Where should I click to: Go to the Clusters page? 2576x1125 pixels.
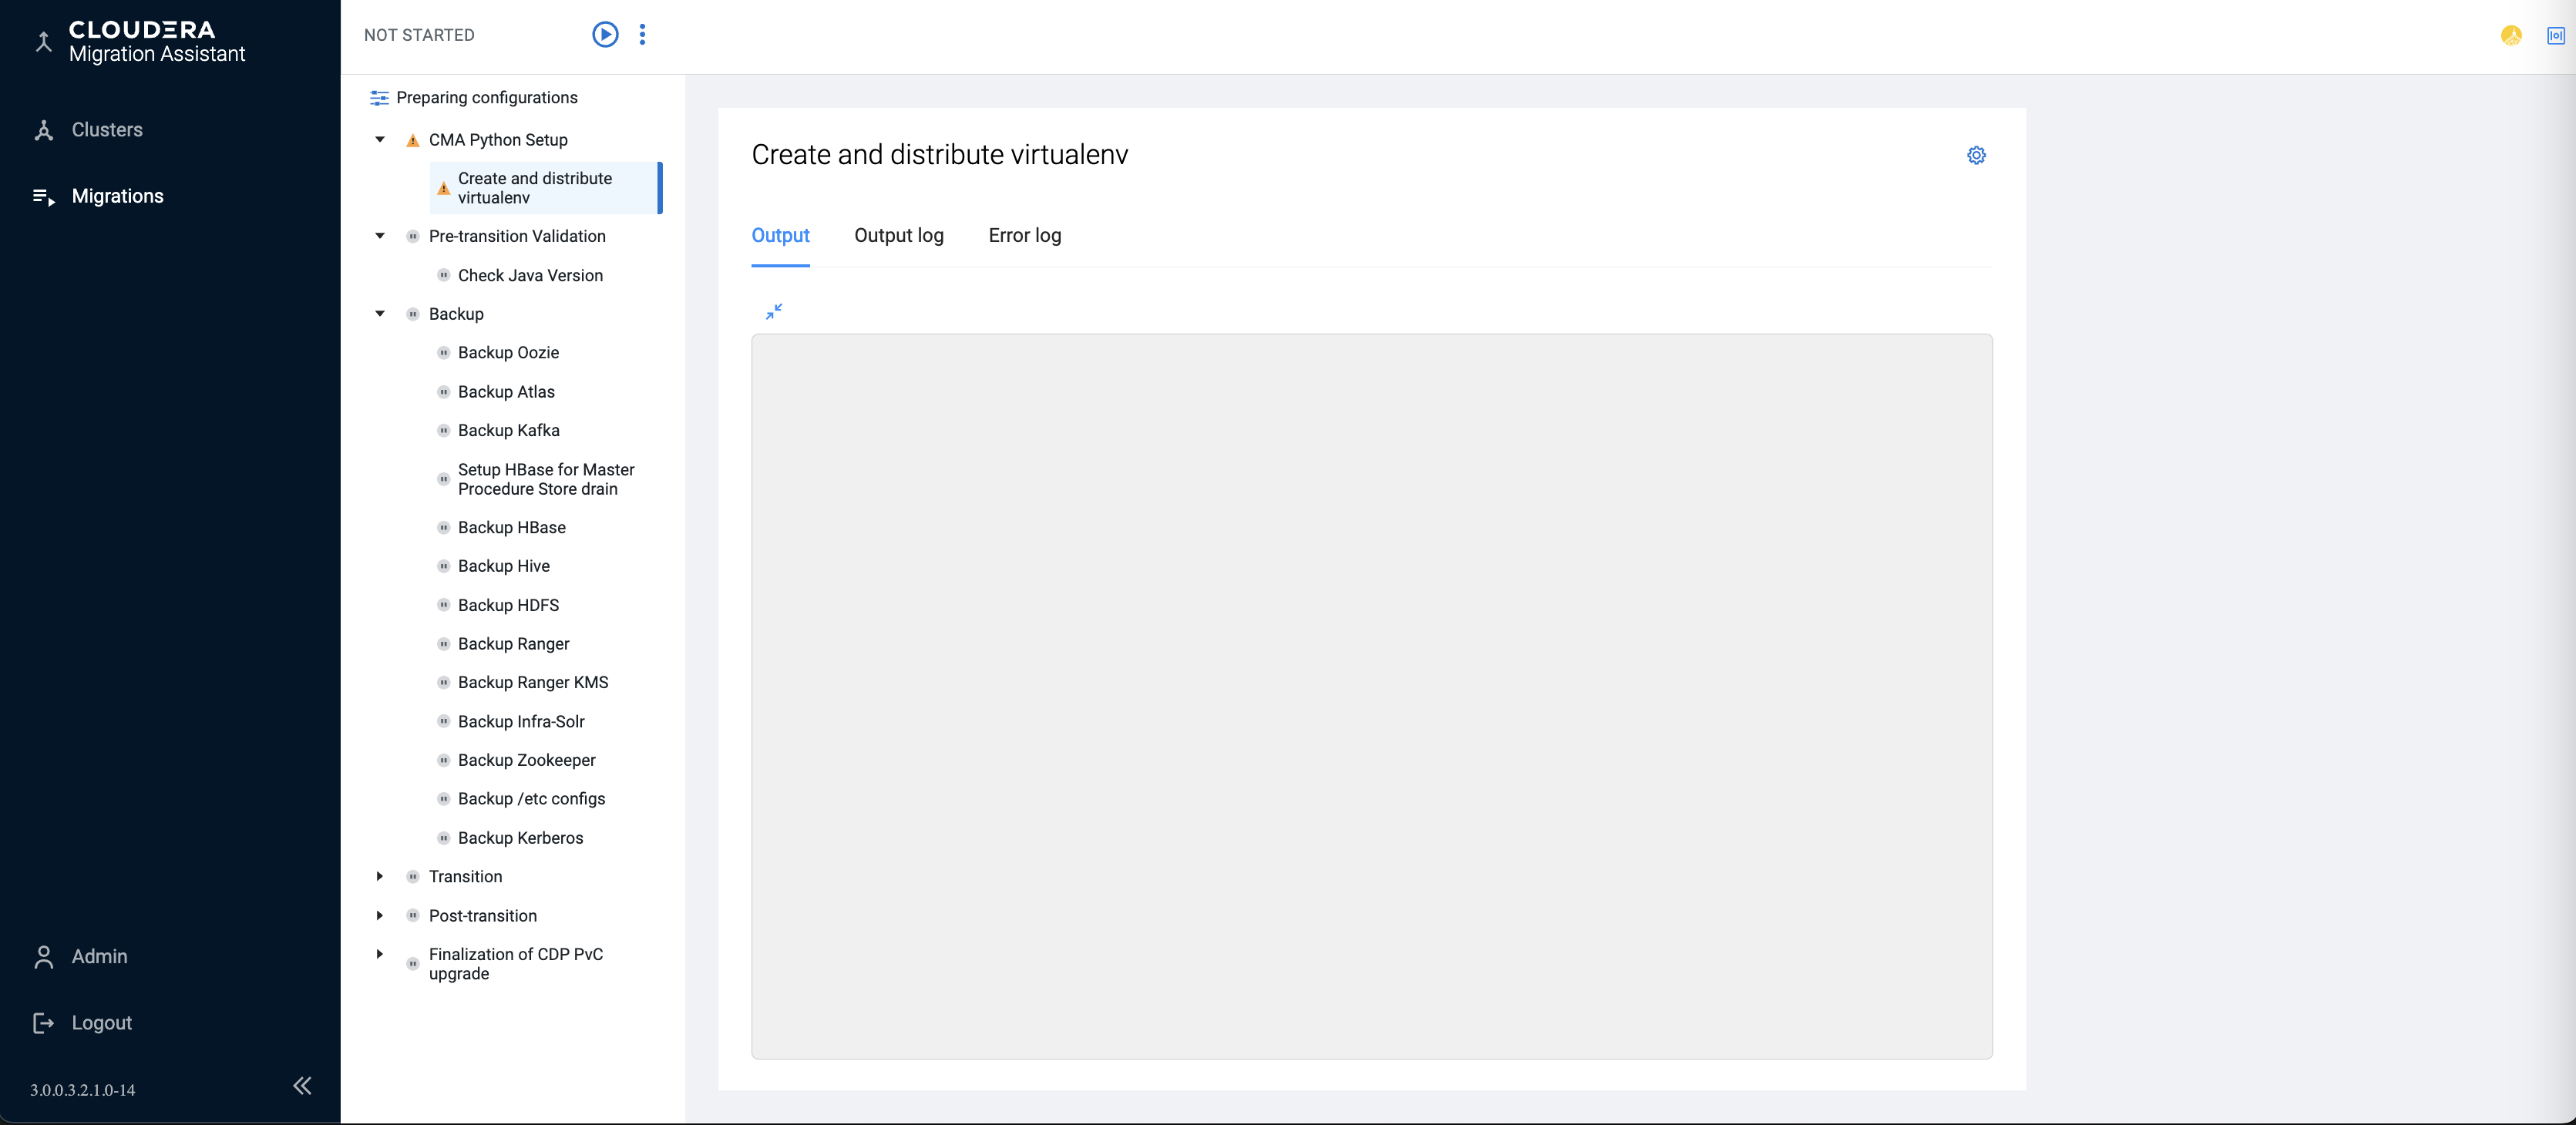point(106,130)
